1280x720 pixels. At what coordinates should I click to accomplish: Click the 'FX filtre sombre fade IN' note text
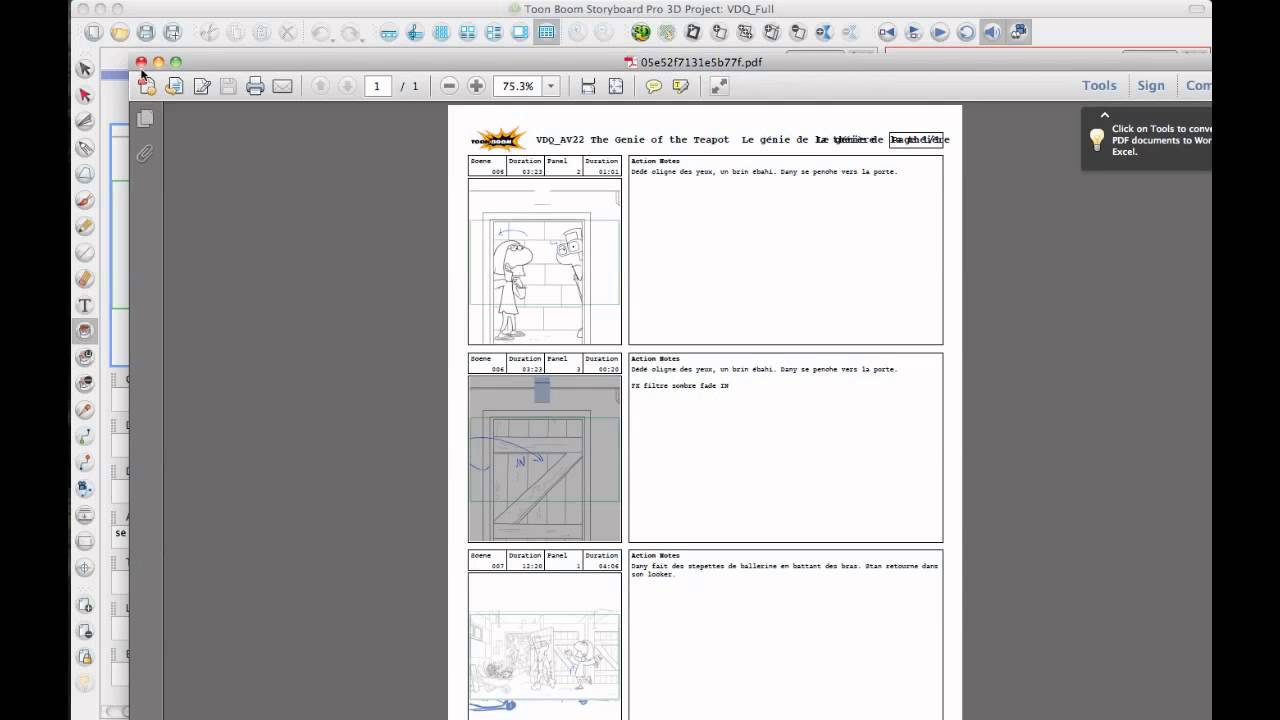pyautogui.click(x=680, y=386)
